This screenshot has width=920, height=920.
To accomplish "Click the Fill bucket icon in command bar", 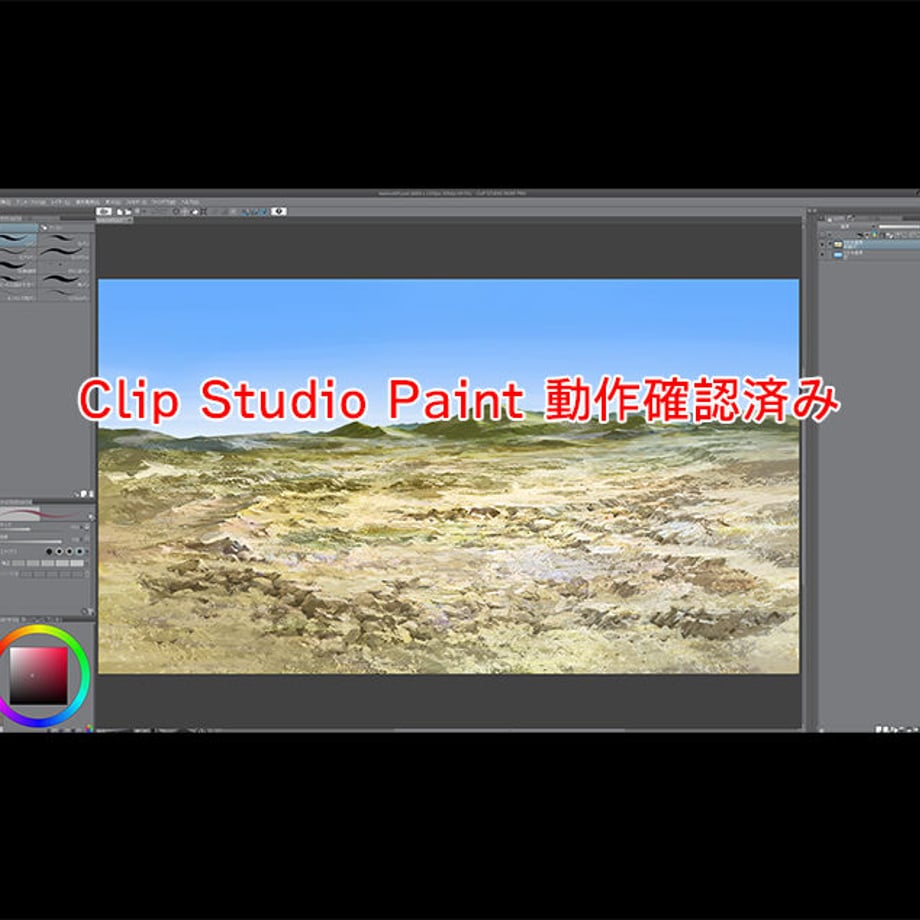I will point(195,212).
